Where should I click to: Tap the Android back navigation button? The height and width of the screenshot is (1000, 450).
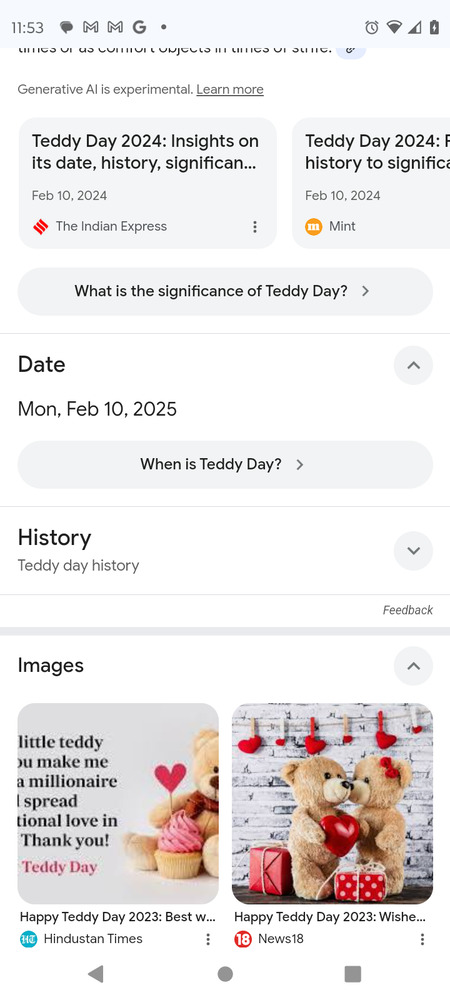(96, 974)
